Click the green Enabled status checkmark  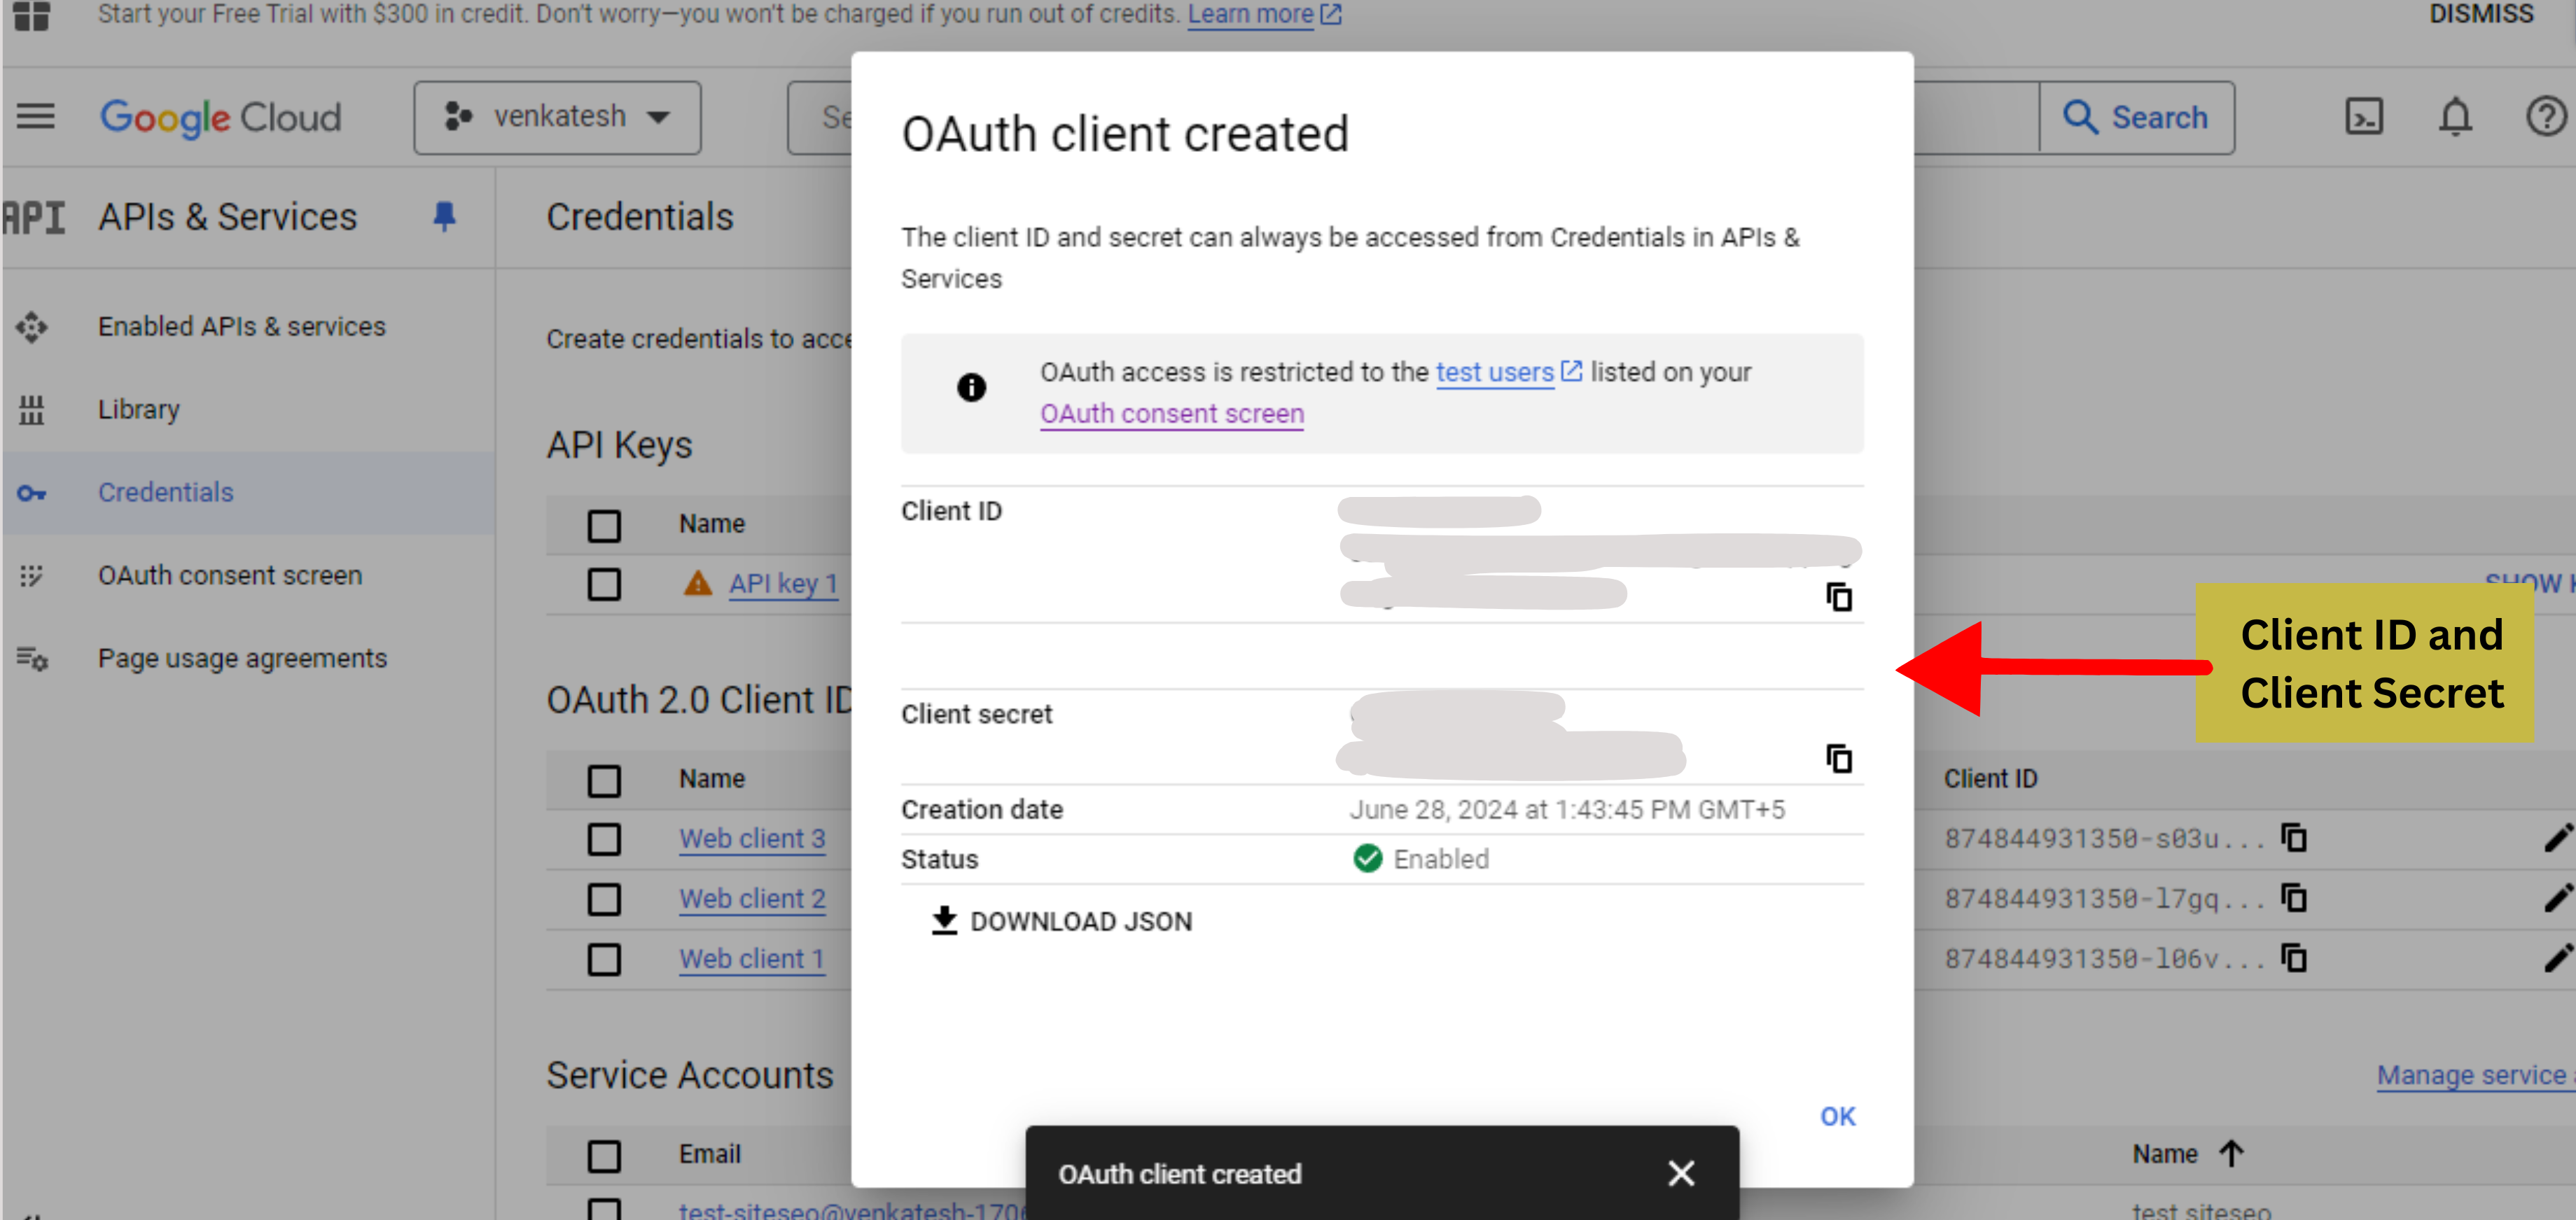tap(1367, 858)
